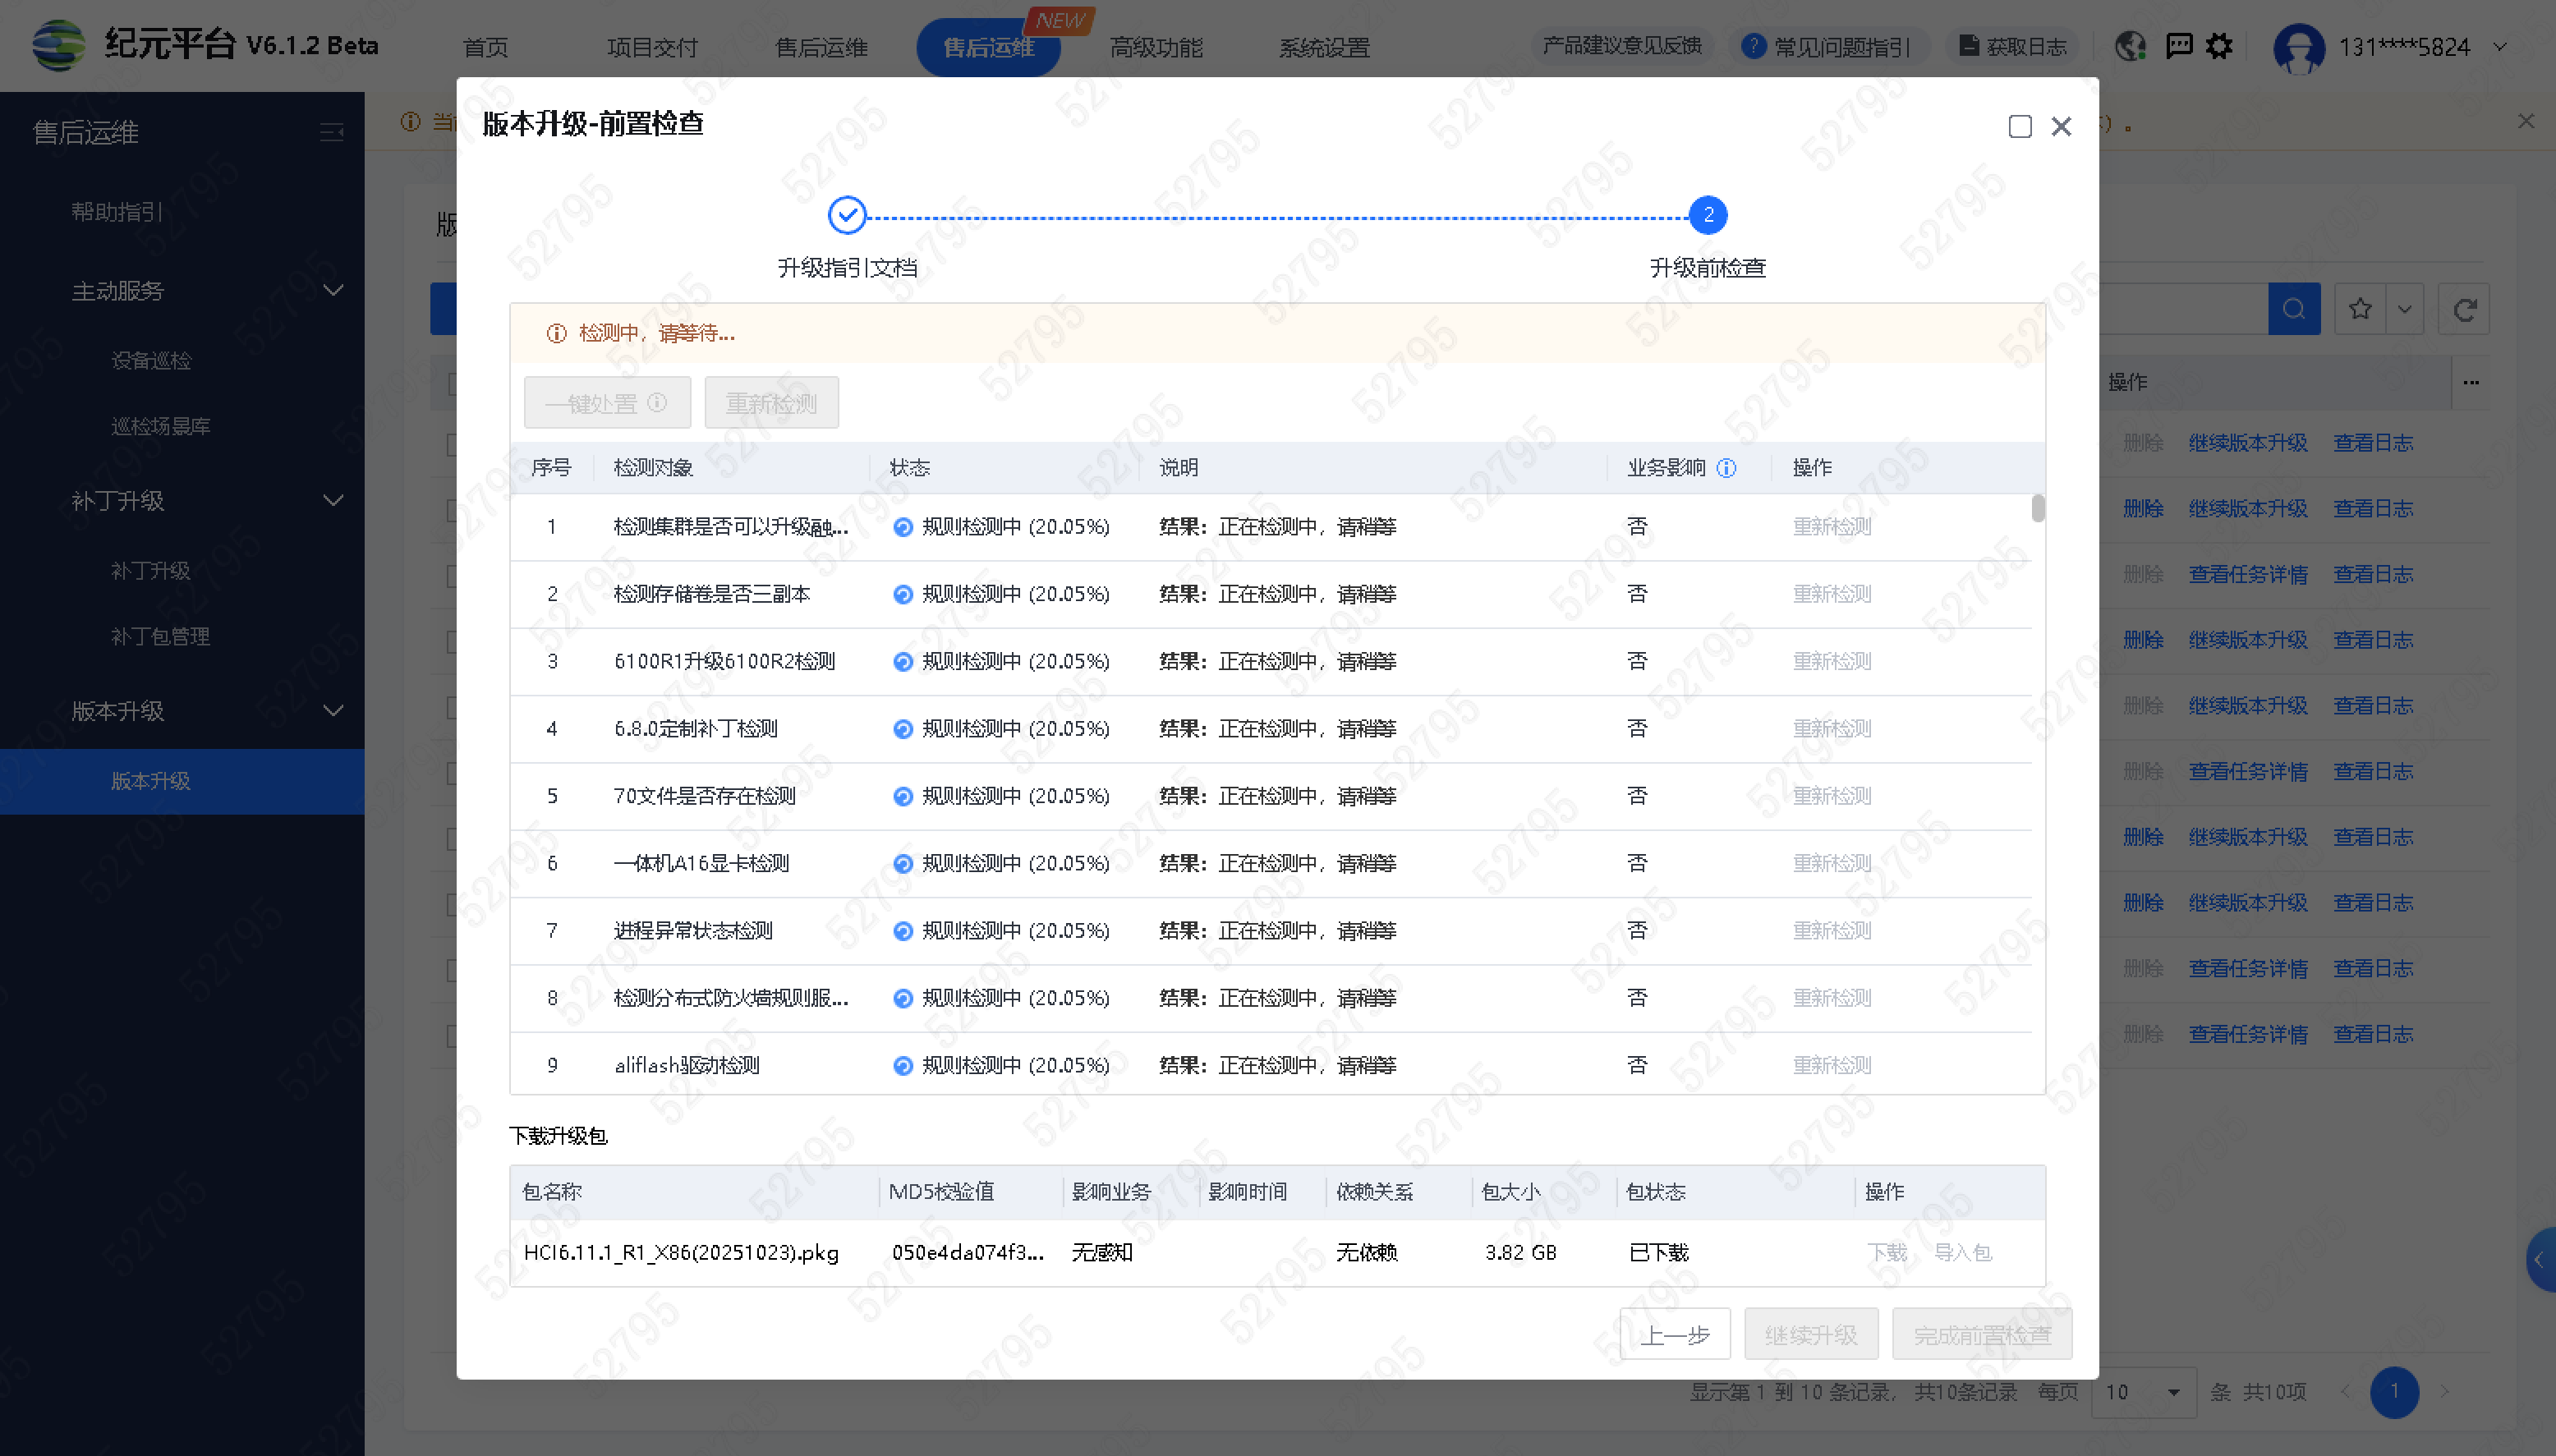Click the info icon next to 业务影响

(x=1726, y=468)
